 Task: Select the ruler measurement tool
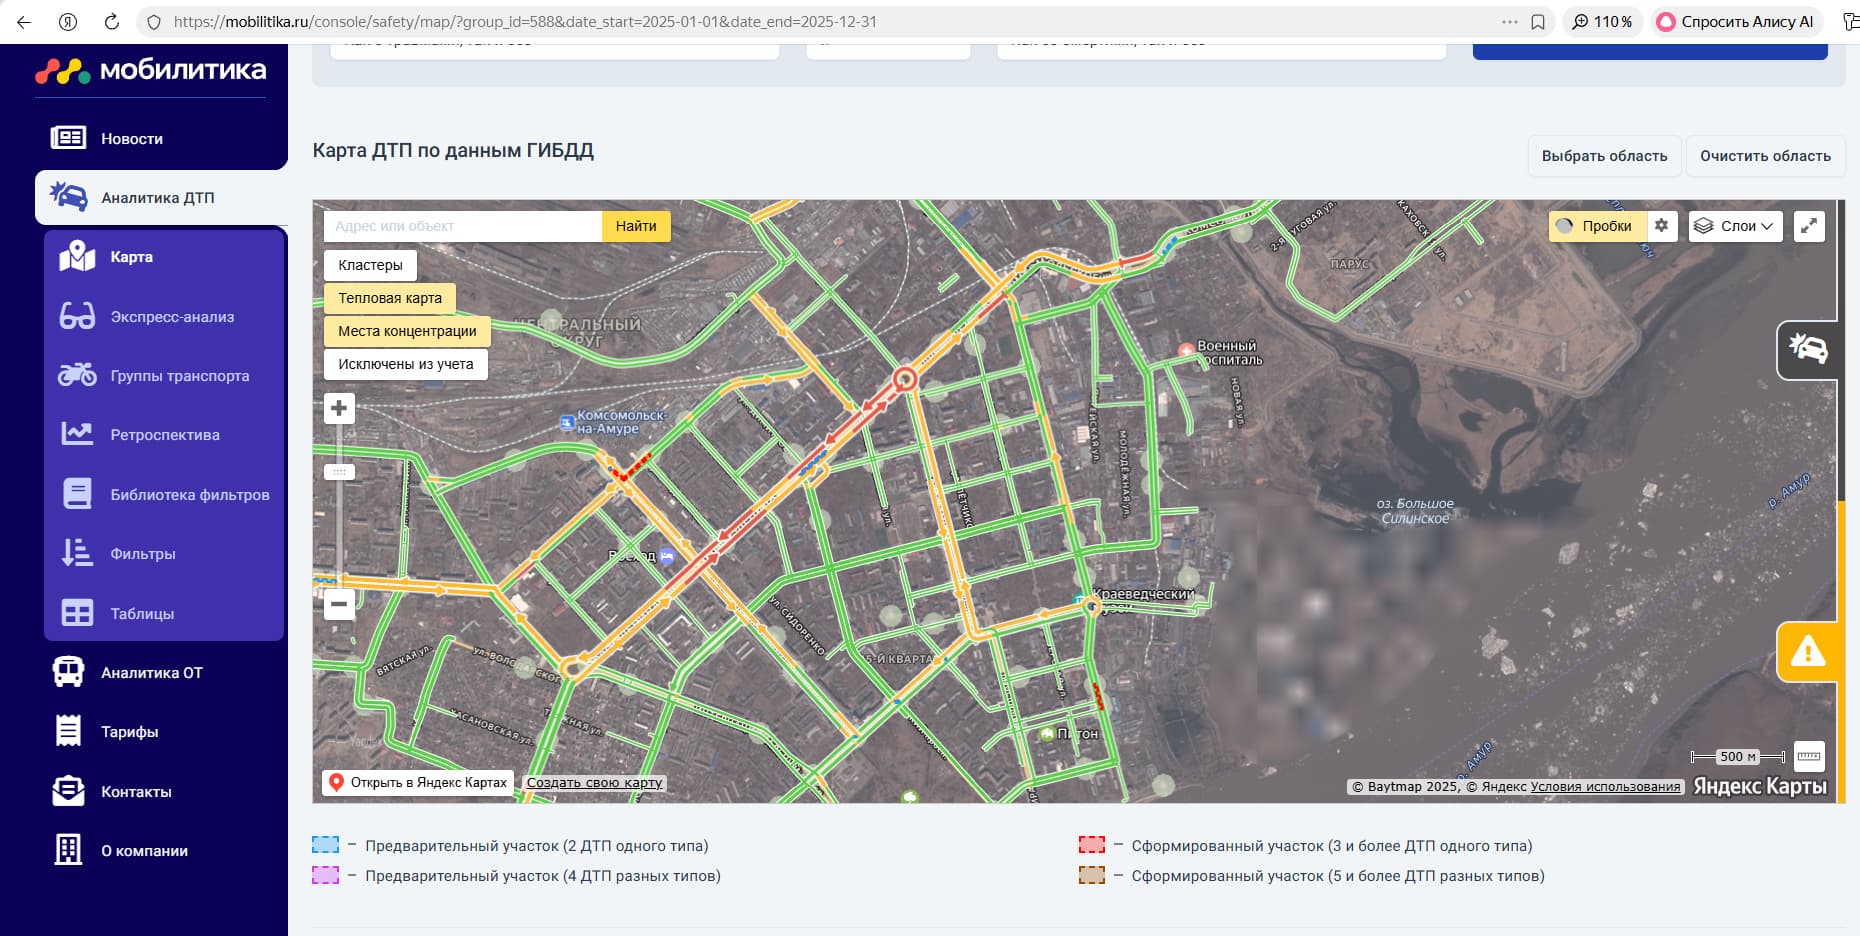tap(1809, 757)
